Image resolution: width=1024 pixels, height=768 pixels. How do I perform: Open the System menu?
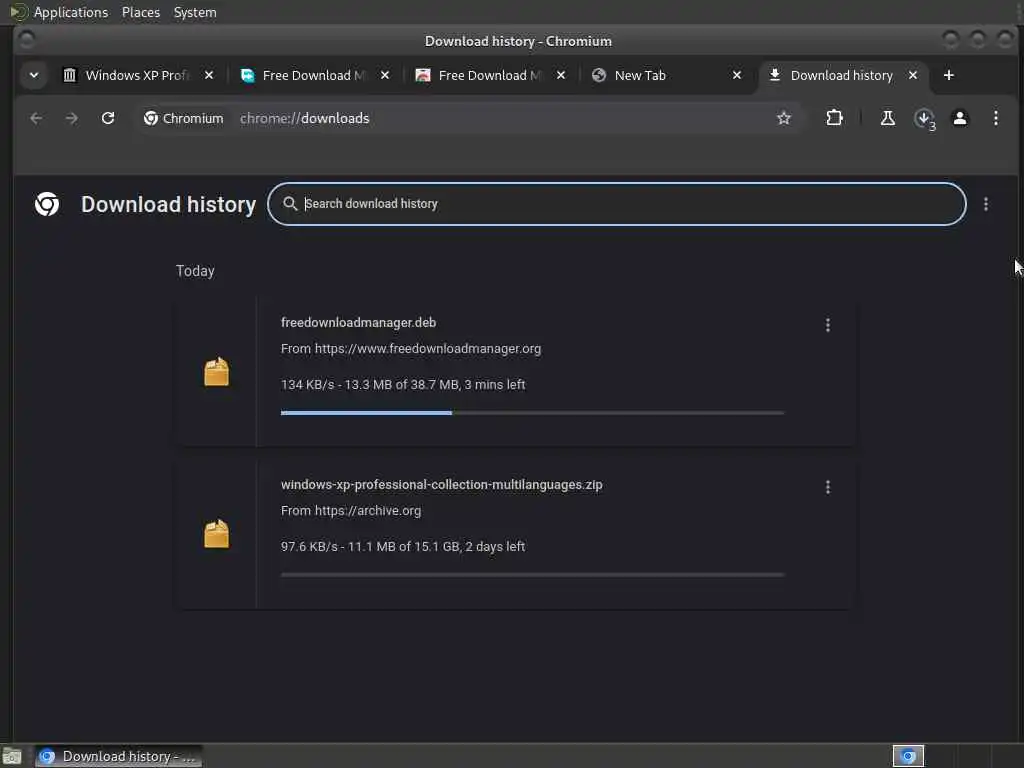point(195,12)
